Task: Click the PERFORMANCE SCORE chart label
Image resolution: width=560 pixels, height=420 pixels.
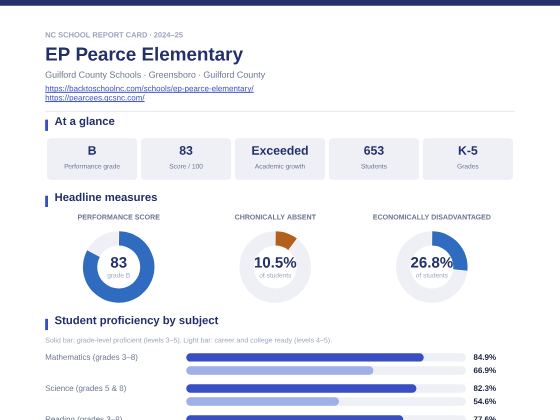Action: point(119,217)
